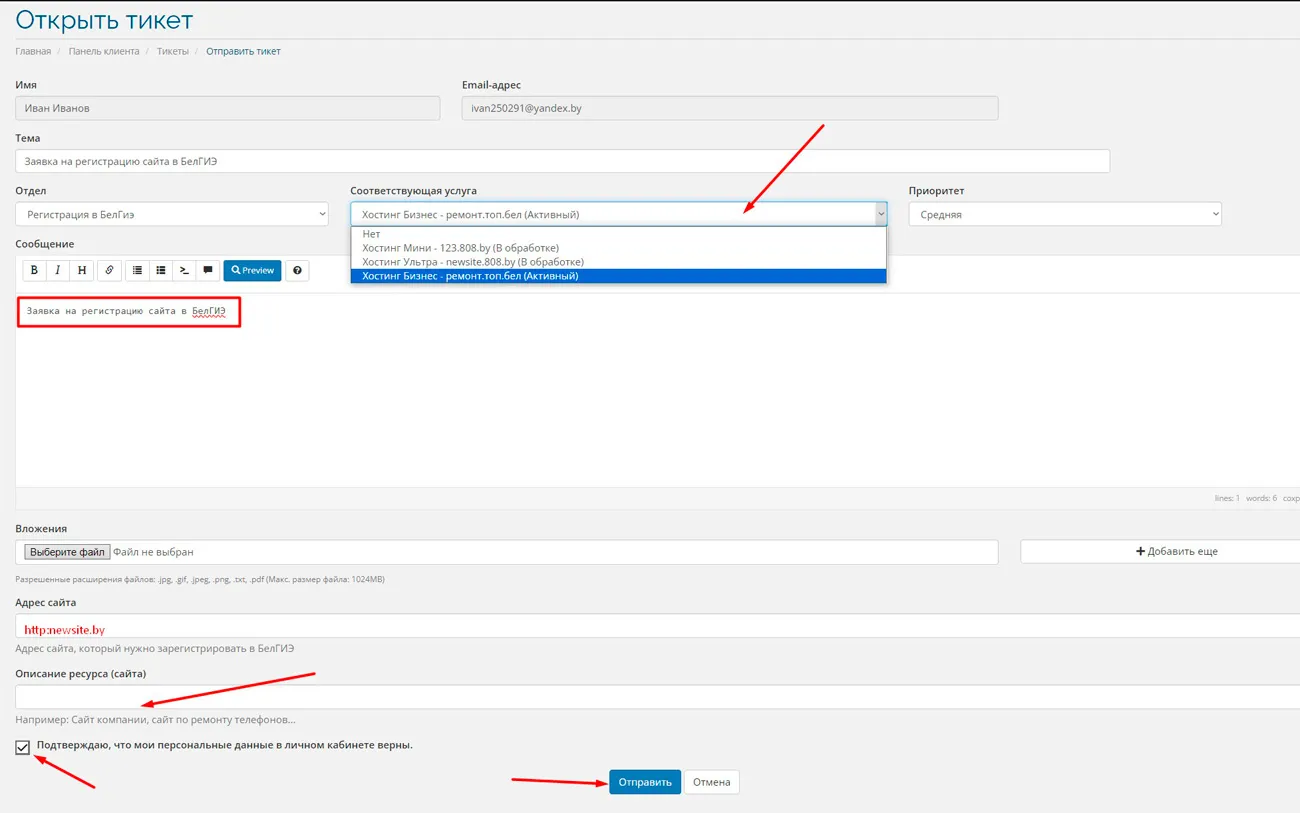Screen dimensions: 1300x813
Task: Click the Отправить submit button
Action: pyautogui.click(x=645, y=782)
